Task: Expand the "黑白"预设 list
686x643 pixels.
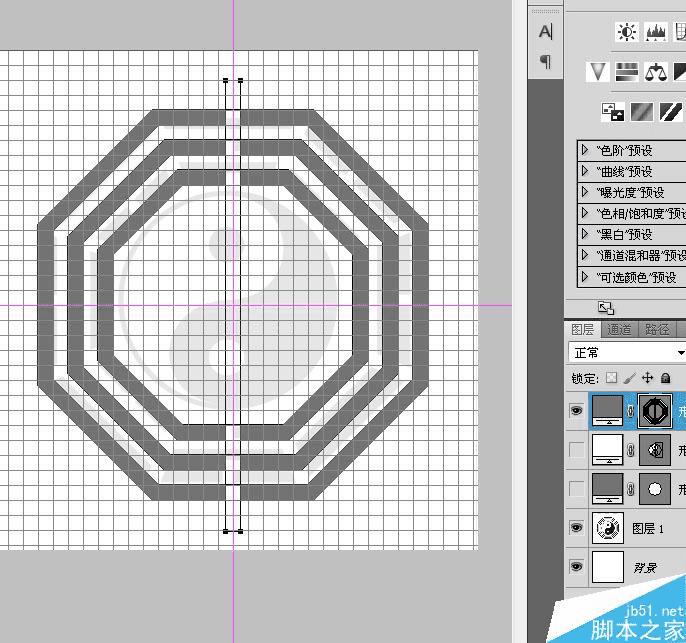Action: 584,234
